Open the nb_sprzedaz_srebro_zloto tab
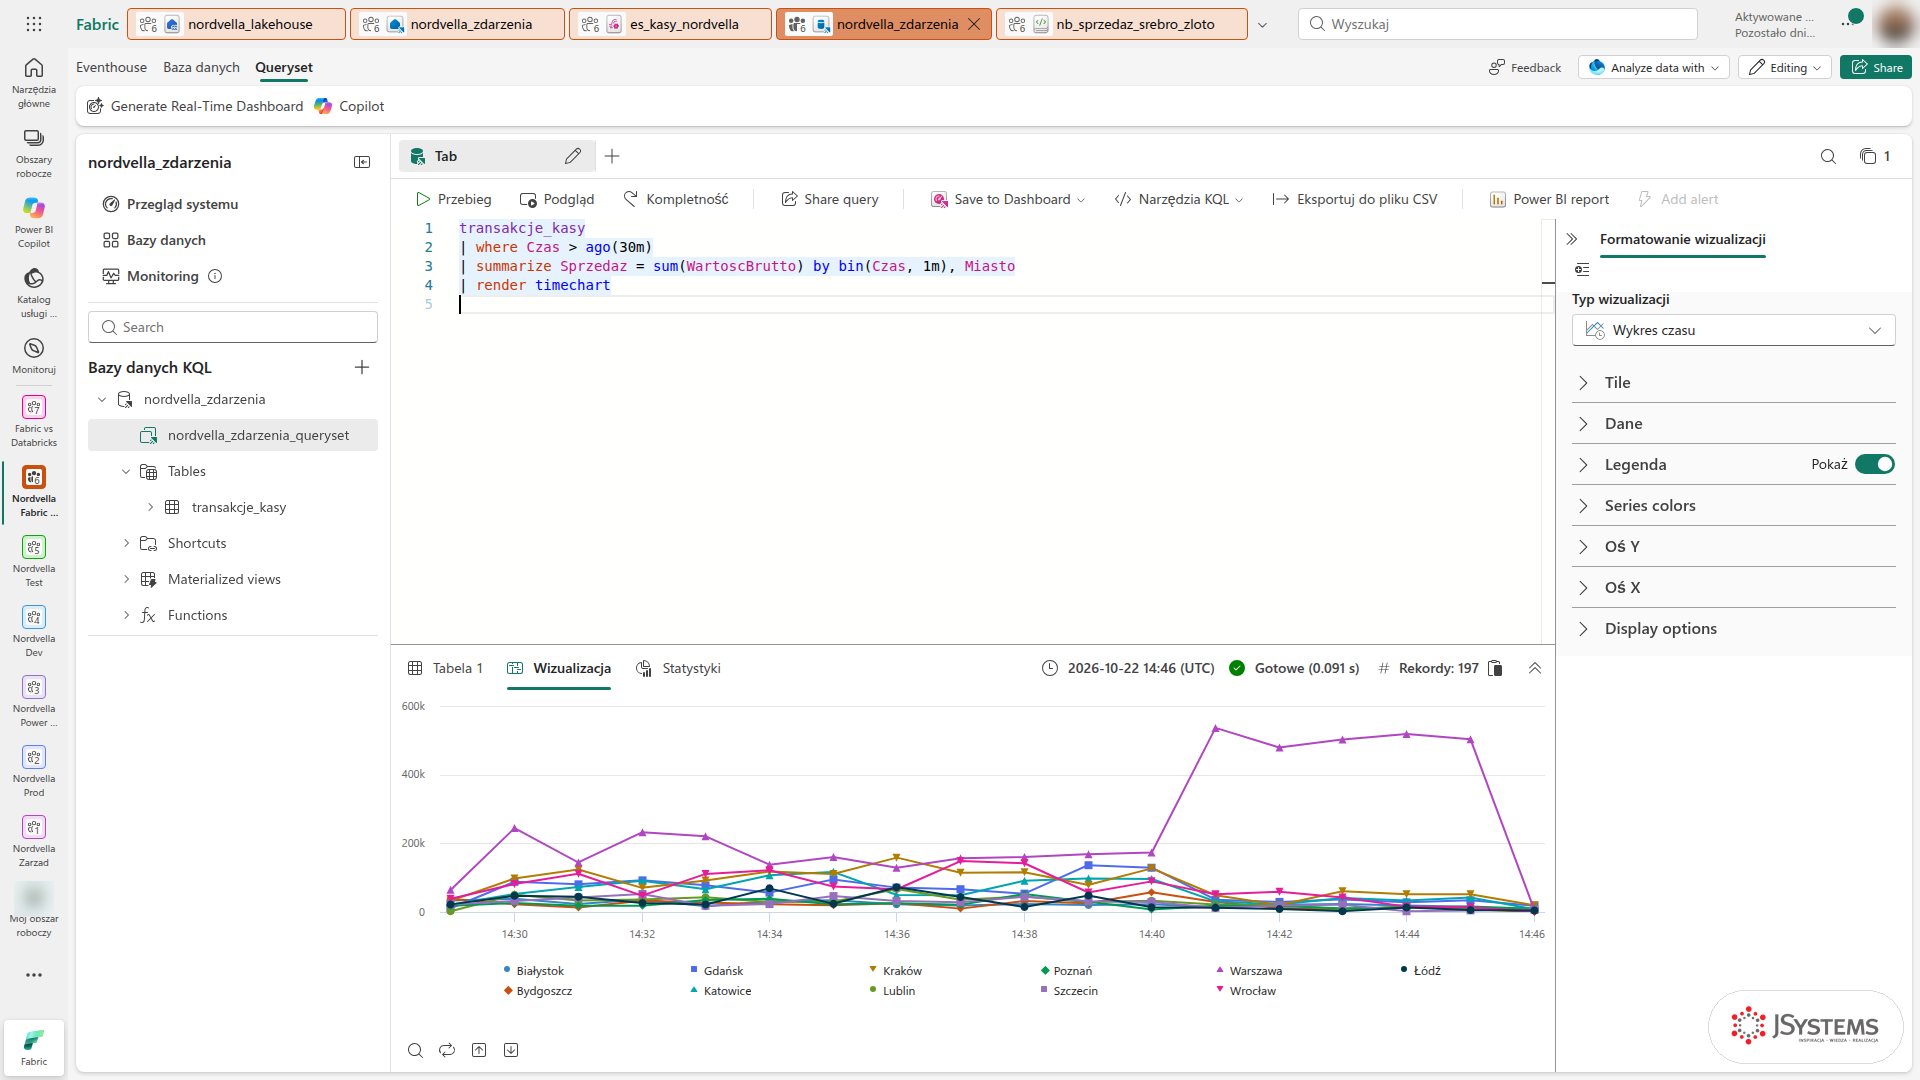 coord(1121,24)
